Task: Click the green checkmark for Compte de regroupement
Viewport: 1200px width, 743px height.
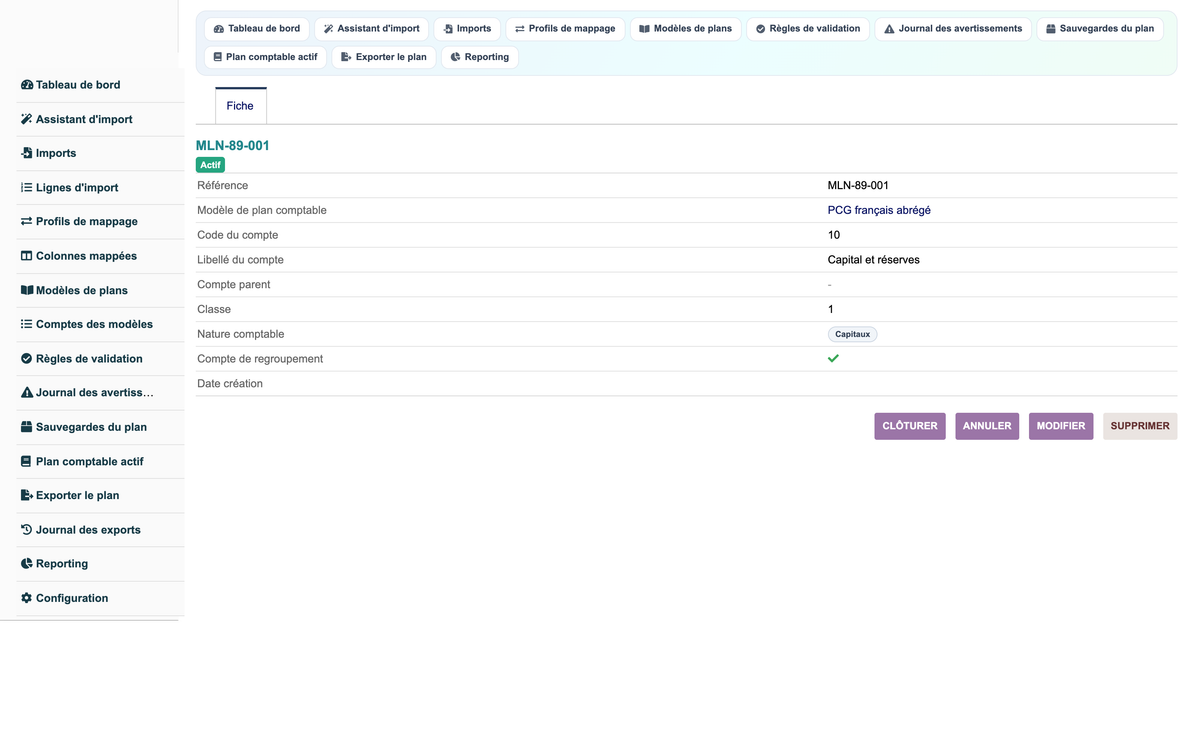Action: click(833, 358)
